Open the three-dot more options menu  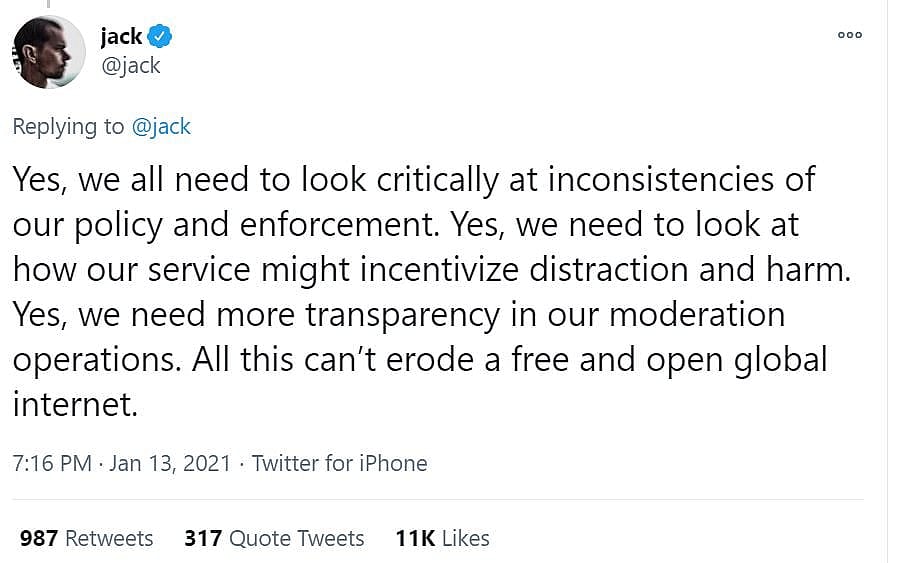coord(849,35)
